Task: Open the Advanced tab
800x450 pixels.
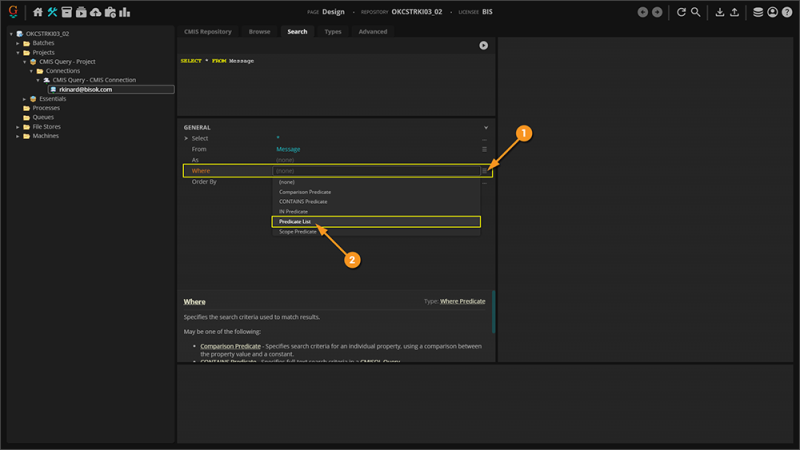Action: 372,32
